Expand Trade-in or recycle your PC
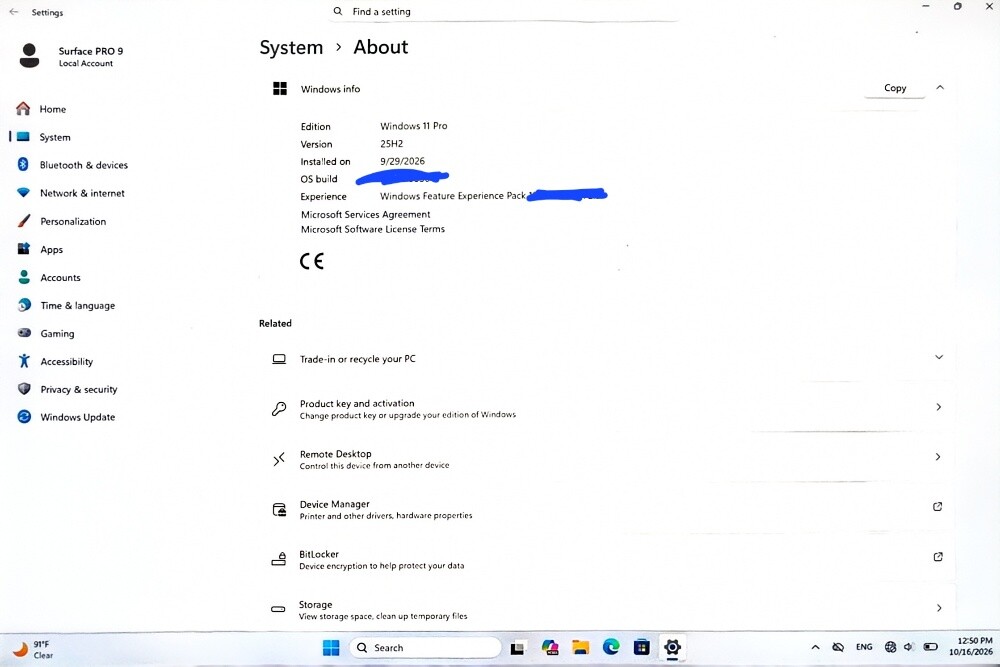Viewport: 1000px width, 667px height. point(607,358)
